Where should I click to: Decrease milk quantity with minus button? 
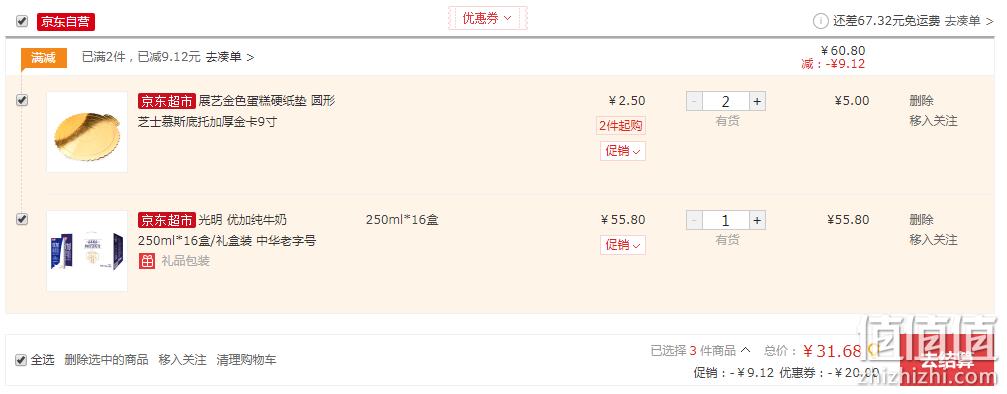(694, 220)
